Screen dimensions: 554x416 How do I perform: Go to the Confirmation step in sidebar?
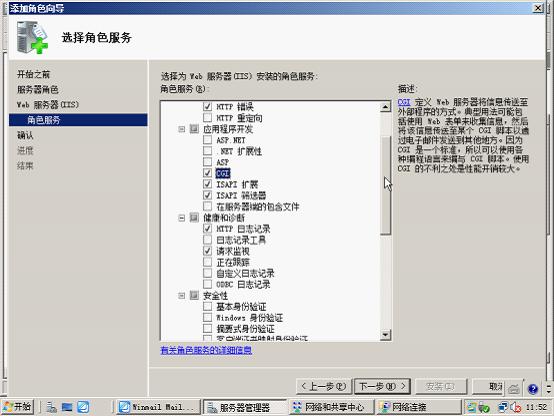pos(25,135)
